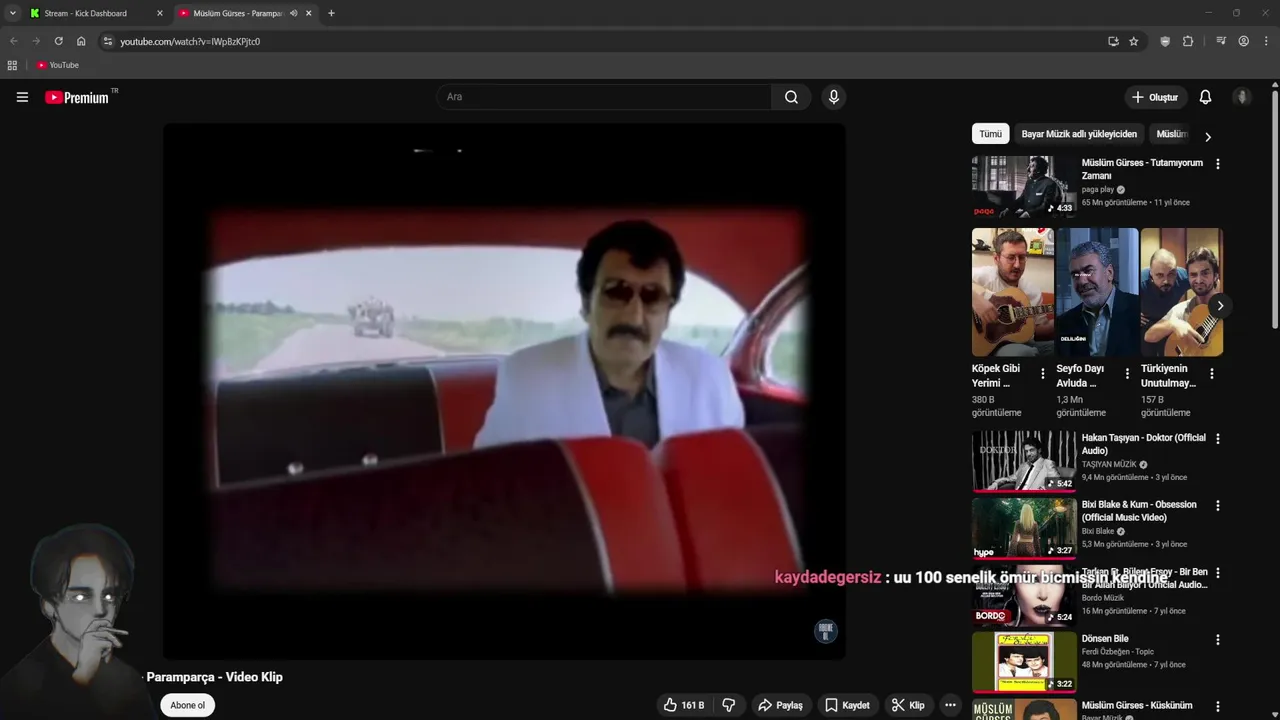Image resolution: width=1280 pixels, height=720 pixels.
Task: Open the YouTube bookmark
Action: pyautogui.click(x=57, y=65)
